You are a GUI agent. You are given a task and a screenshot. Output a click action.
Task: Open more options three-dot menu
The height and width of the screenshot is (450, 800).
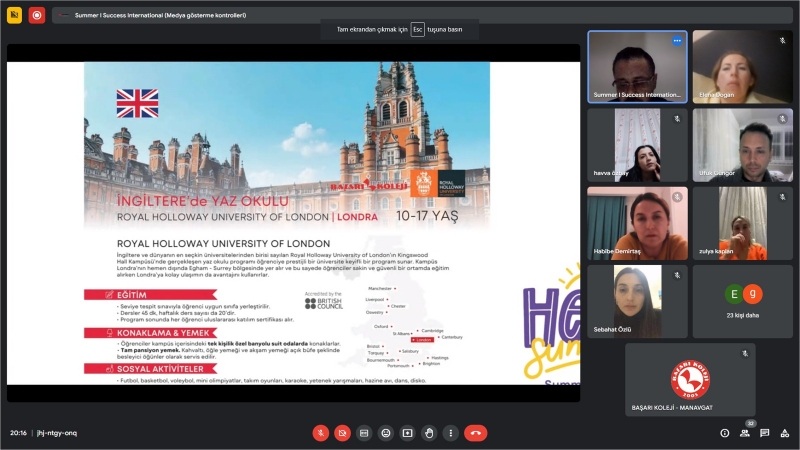pyautogui.click(x=451, y=433)
